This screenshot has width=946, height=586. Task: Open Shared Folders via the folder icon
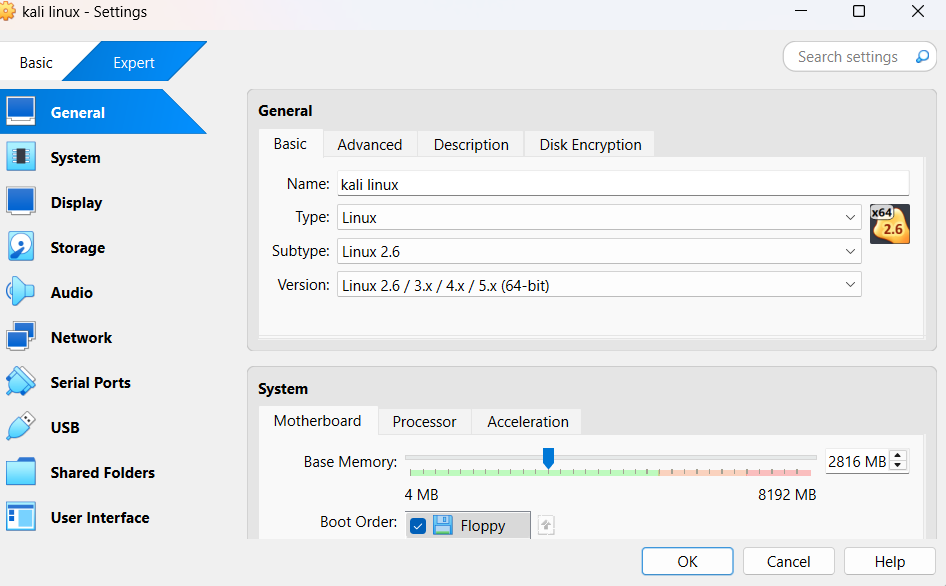click(21, 472)
